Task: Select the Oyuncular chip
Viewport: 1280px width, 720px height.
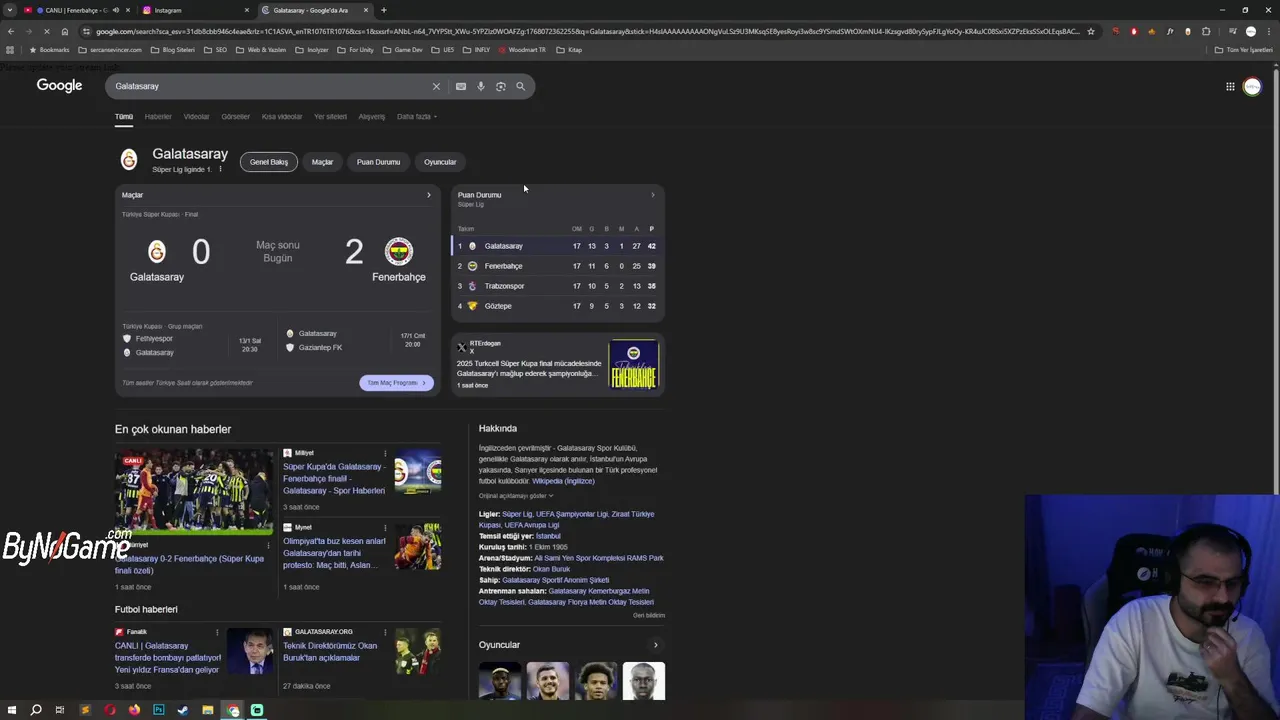Action: (440, 162)
